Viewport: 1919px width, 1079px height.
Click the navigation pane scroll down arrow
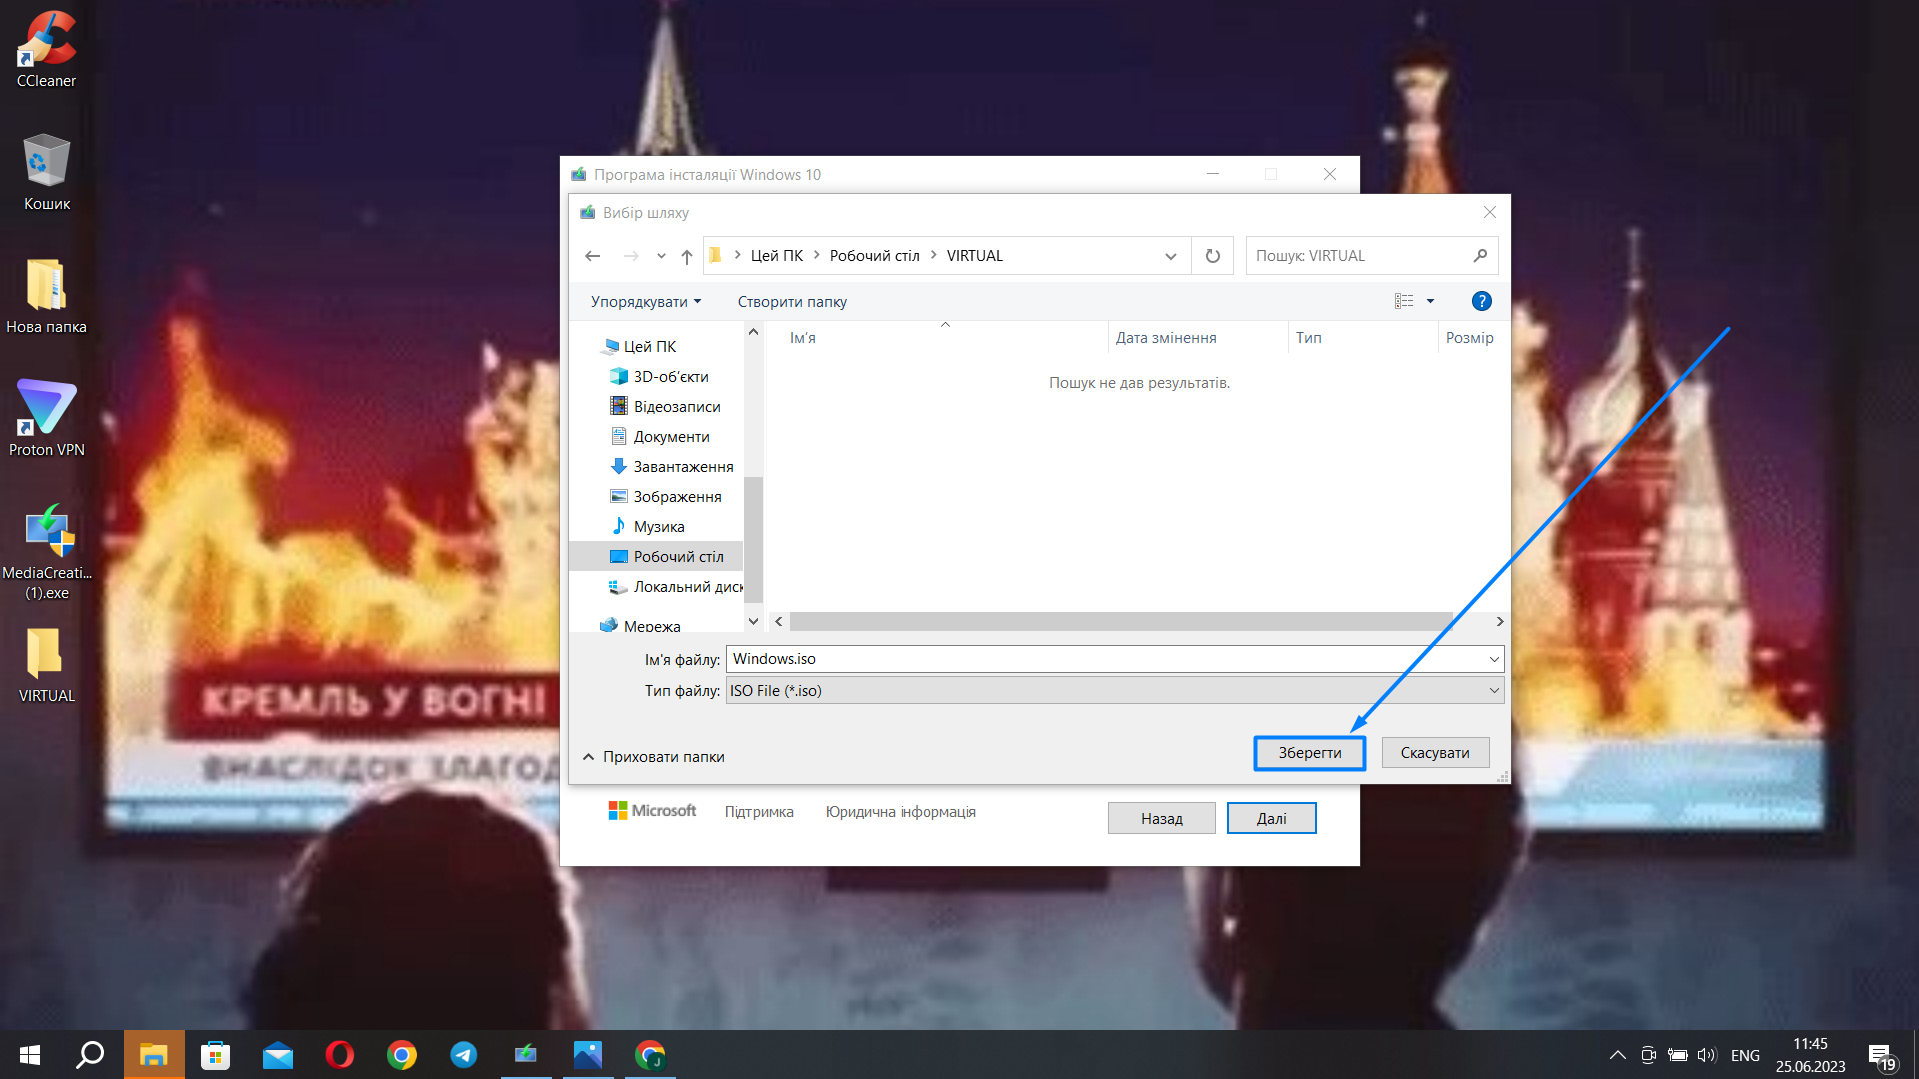coord(754,621)
